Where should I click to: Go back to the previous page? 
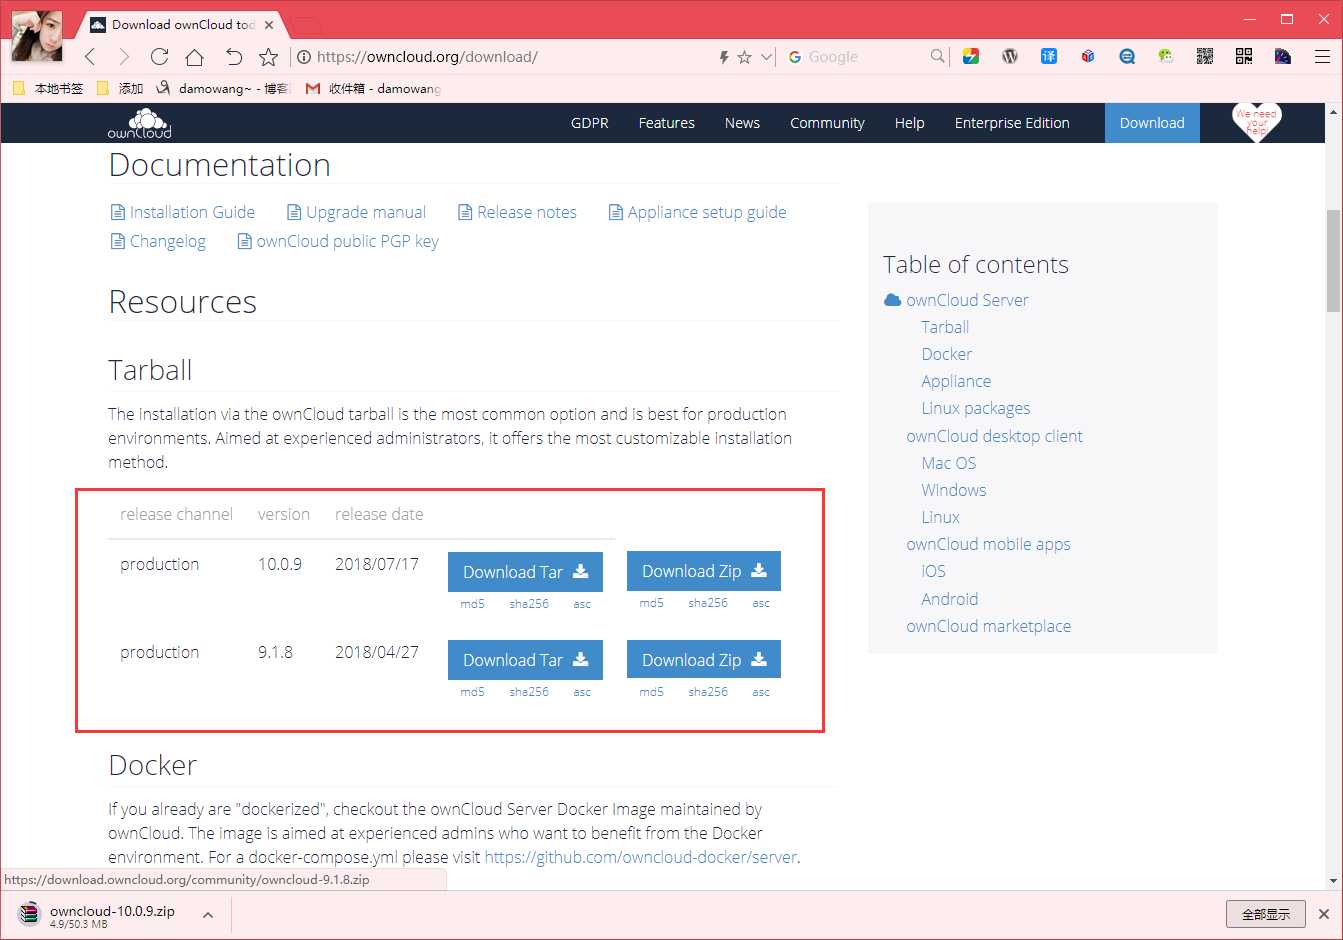tap(91, 57)
